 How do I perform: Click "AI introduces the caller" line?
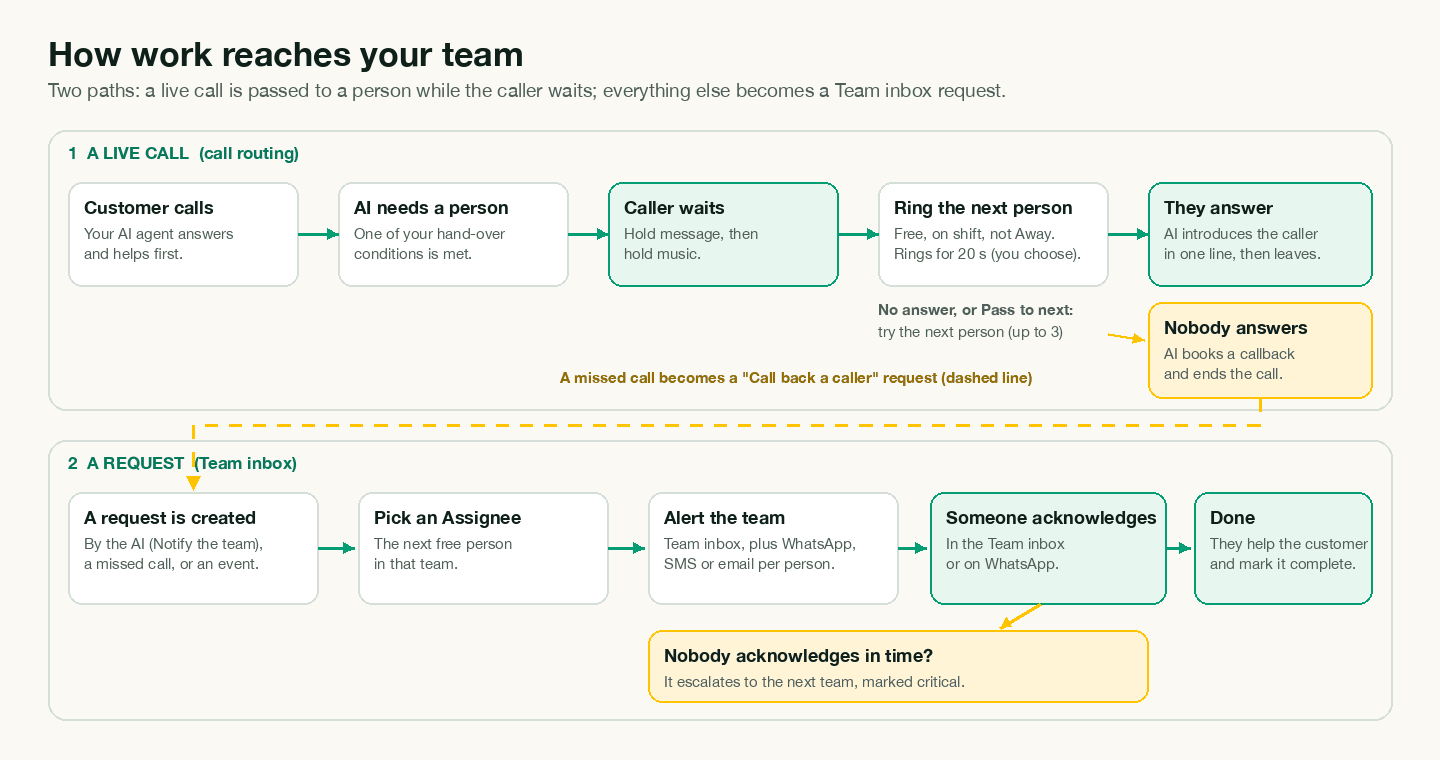click(1240, 233)
